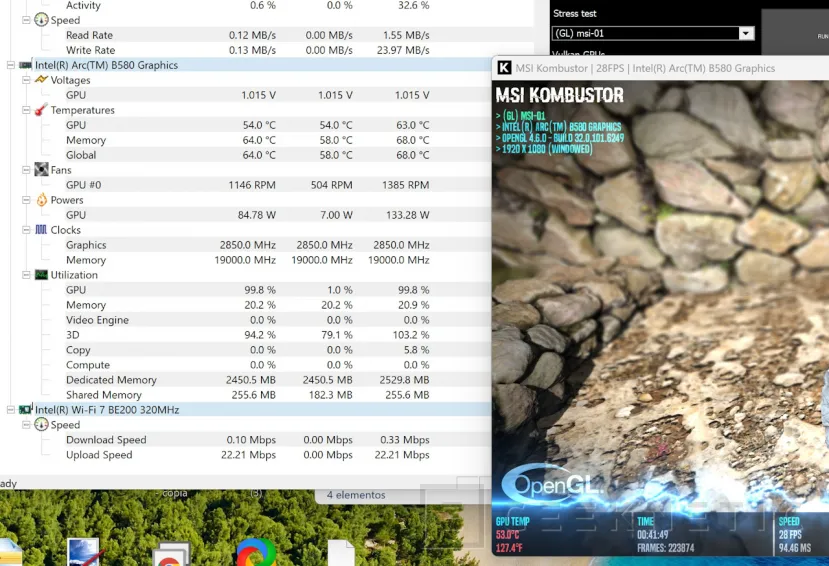Collapse the Temperatures branch
This screenshot has width=829, height=566.
[26, 110]
